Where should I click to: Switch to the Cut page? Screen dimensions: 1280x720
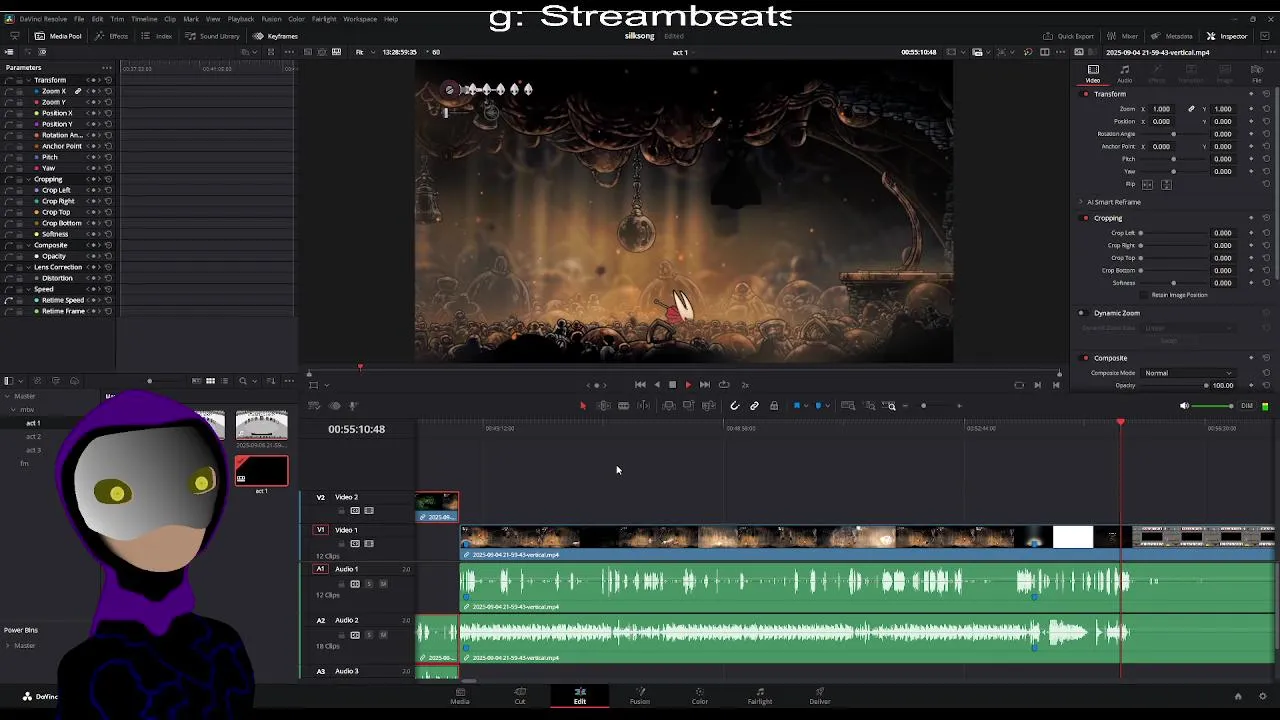520,695
